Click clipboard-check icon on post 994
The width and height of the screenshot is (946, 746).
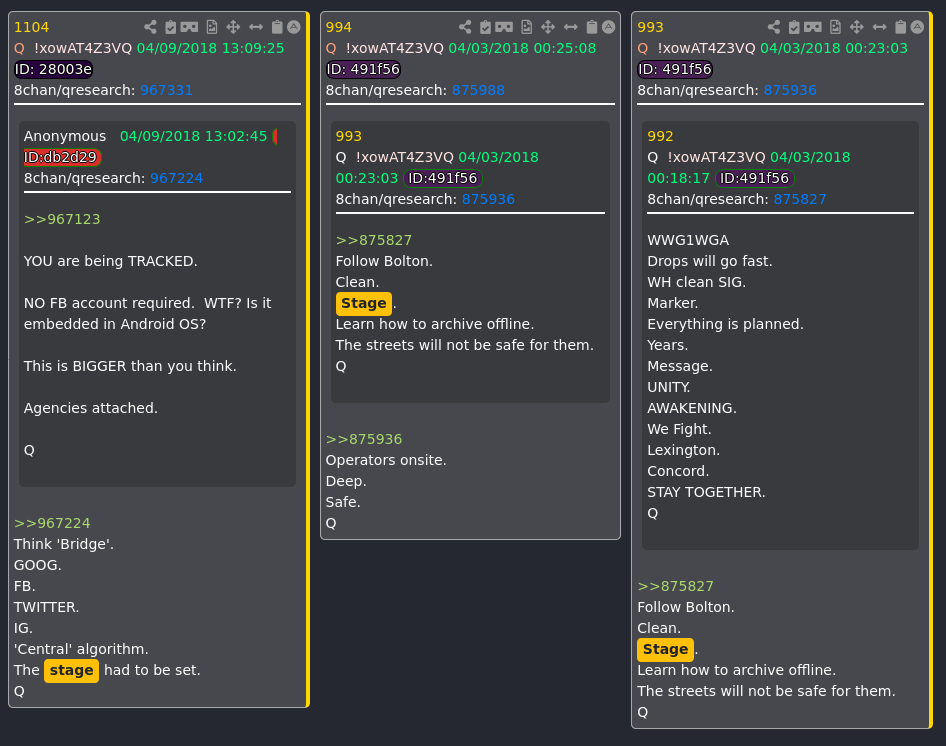[486, 27]
